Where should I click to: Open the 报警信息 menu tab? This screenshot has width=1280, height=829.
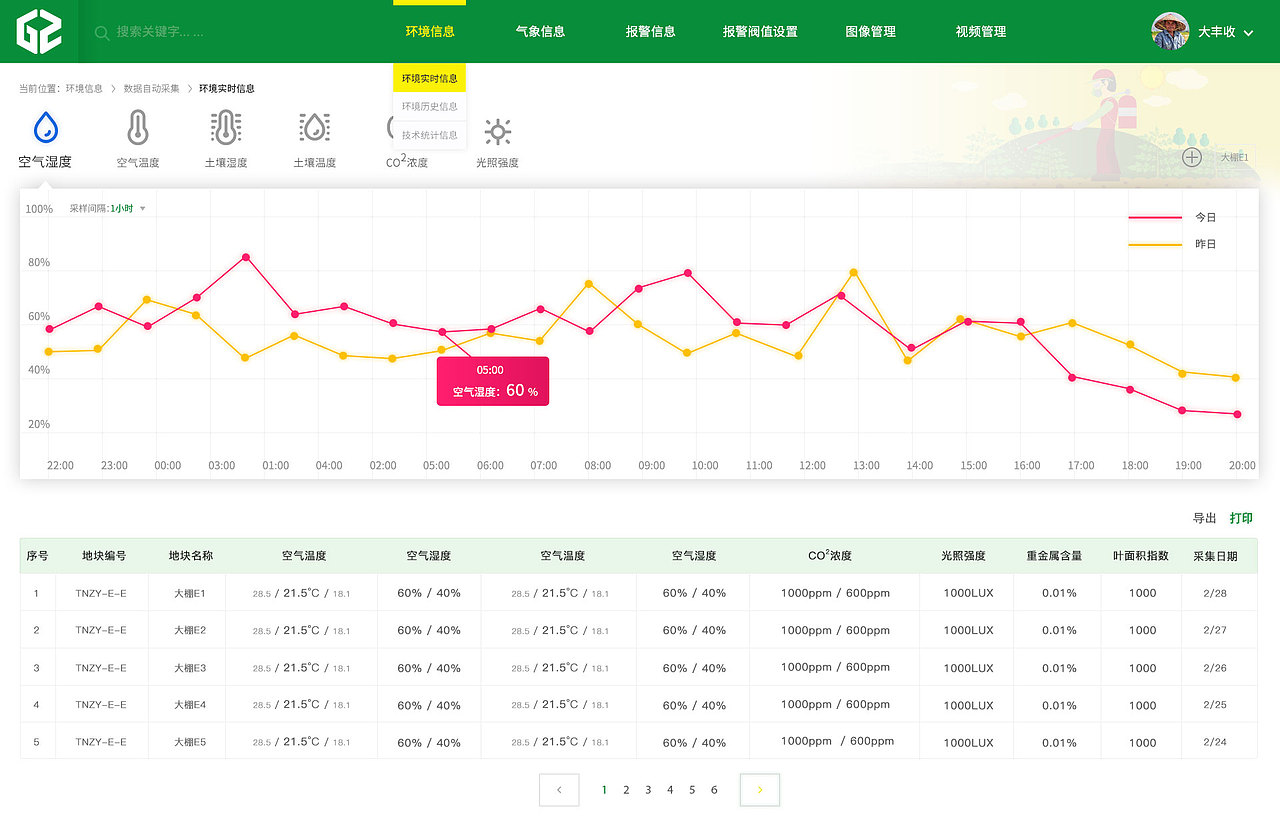[650, 32]
